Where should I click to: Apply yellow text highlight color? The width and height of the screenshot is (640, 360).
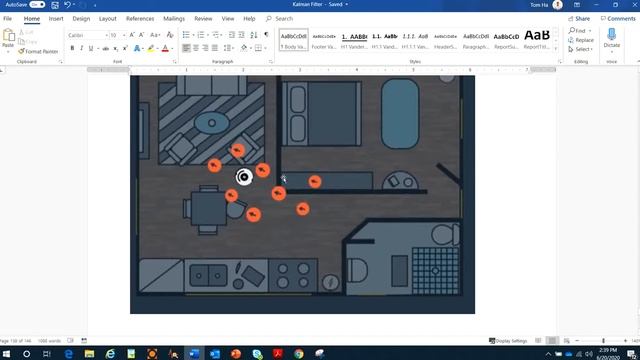(151, 49)
